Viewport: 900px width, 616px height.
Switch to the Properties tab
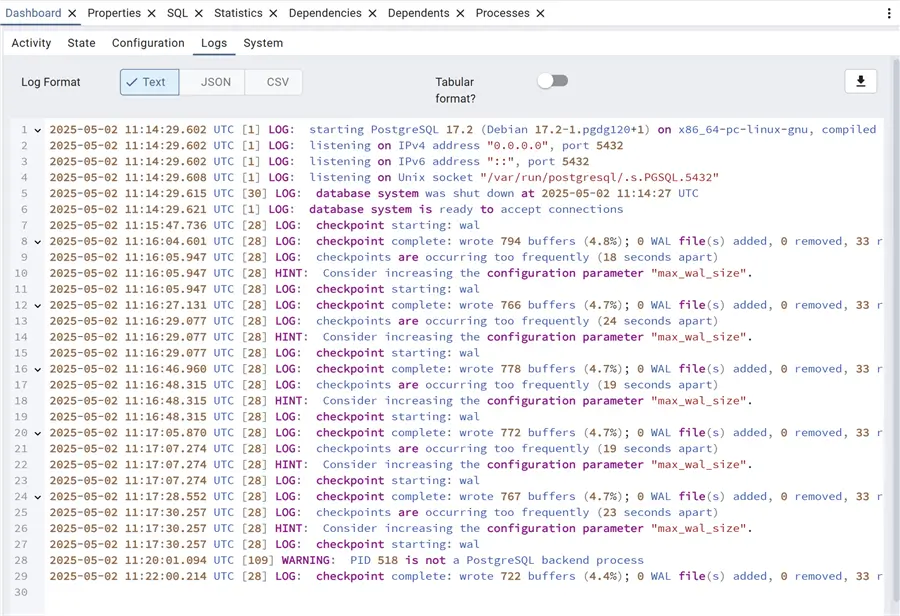[113, 13]
